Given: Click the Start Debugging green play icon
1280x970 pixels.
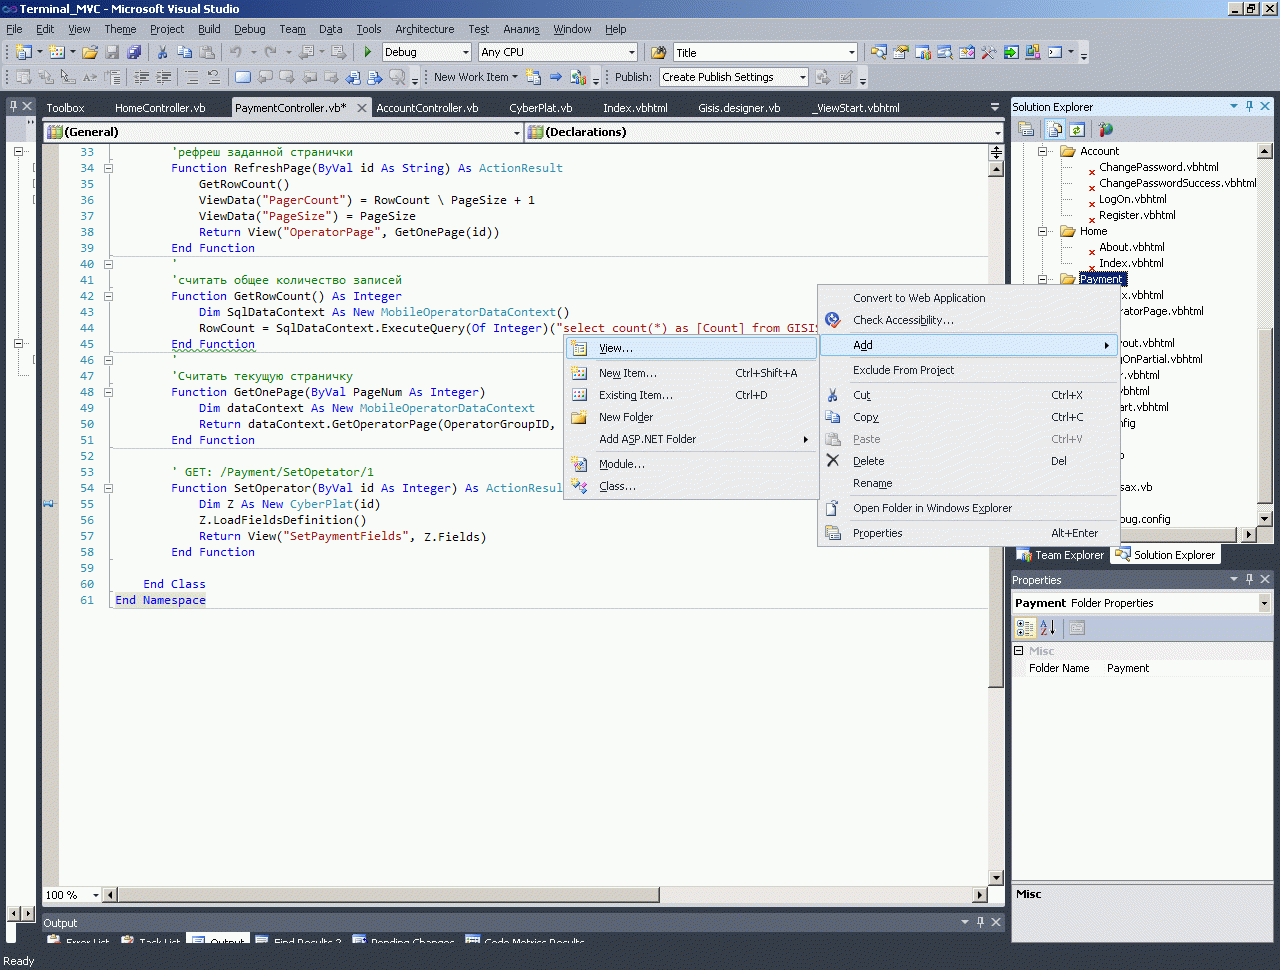Looking at the screenshot, I should pyautogui.click(x=368, y=52).
